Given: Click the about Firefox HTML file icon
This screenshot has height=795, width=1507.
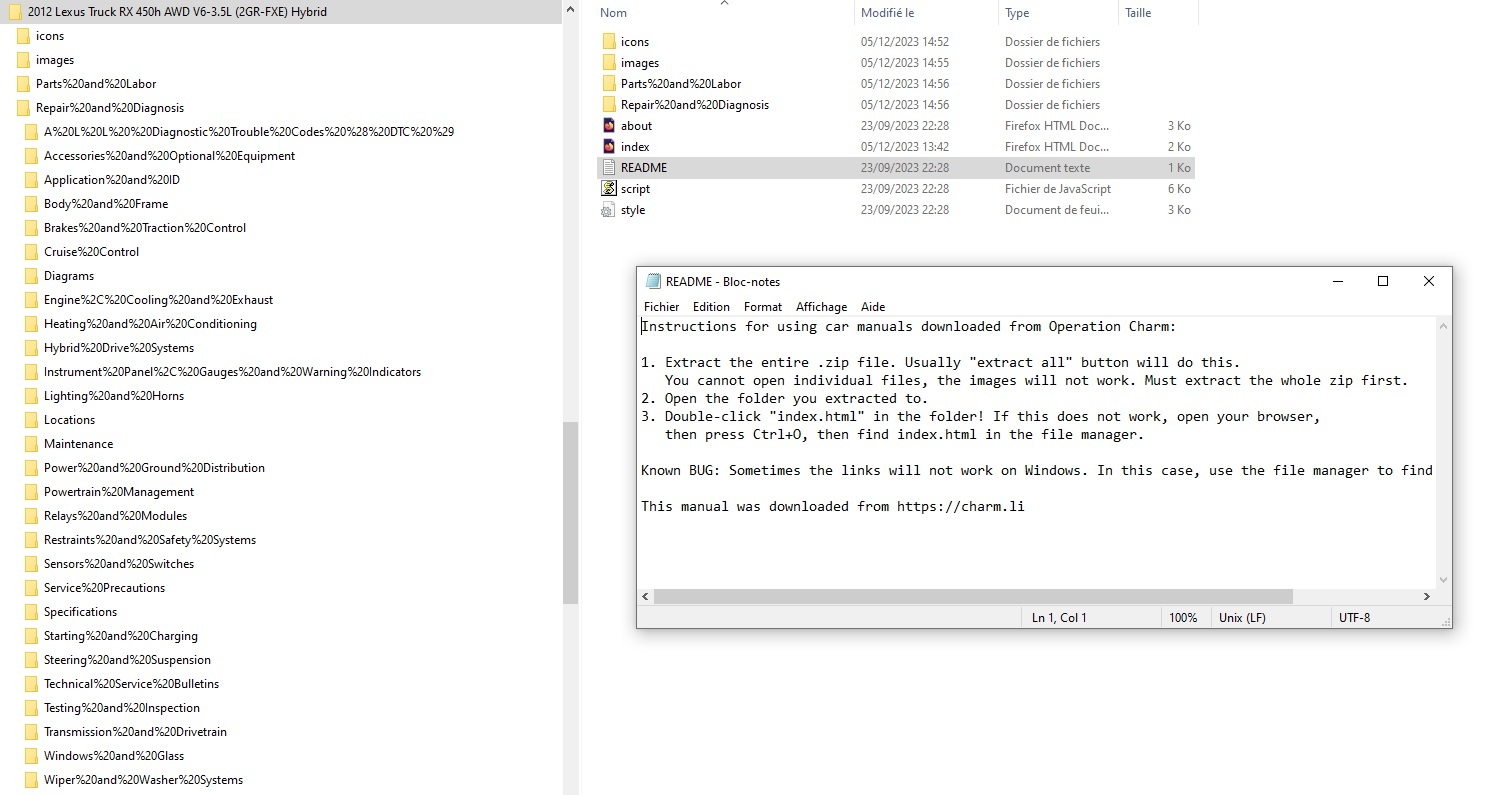Looking at the screenshot, I should click(608, 126).
